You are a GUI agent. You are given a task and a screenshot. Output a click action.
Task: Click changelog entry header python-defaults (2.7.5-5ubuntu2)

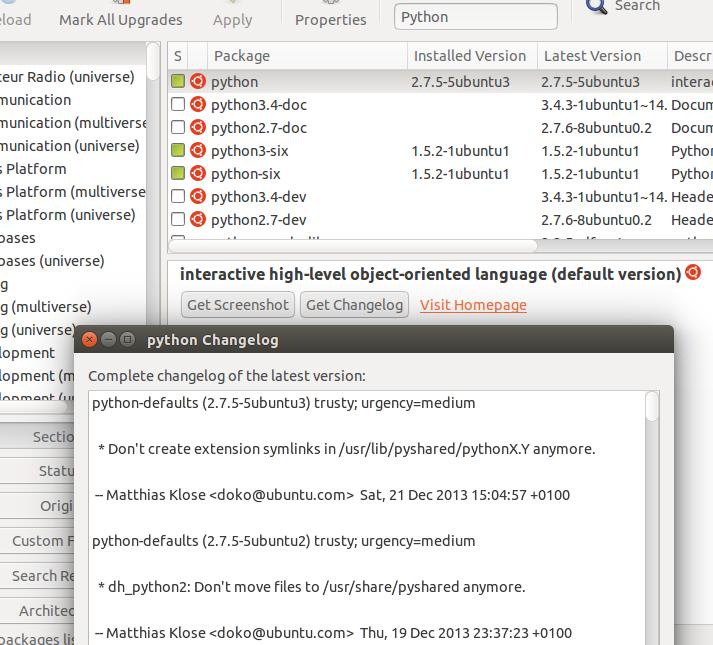click(283, 541)
